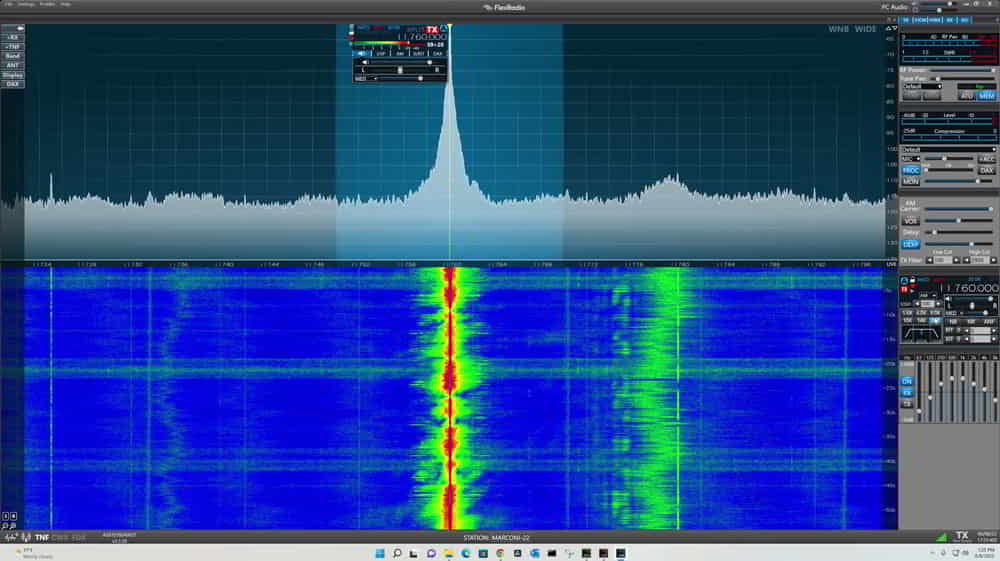Adjust the slice flag audio volume slider

(406, 62)
